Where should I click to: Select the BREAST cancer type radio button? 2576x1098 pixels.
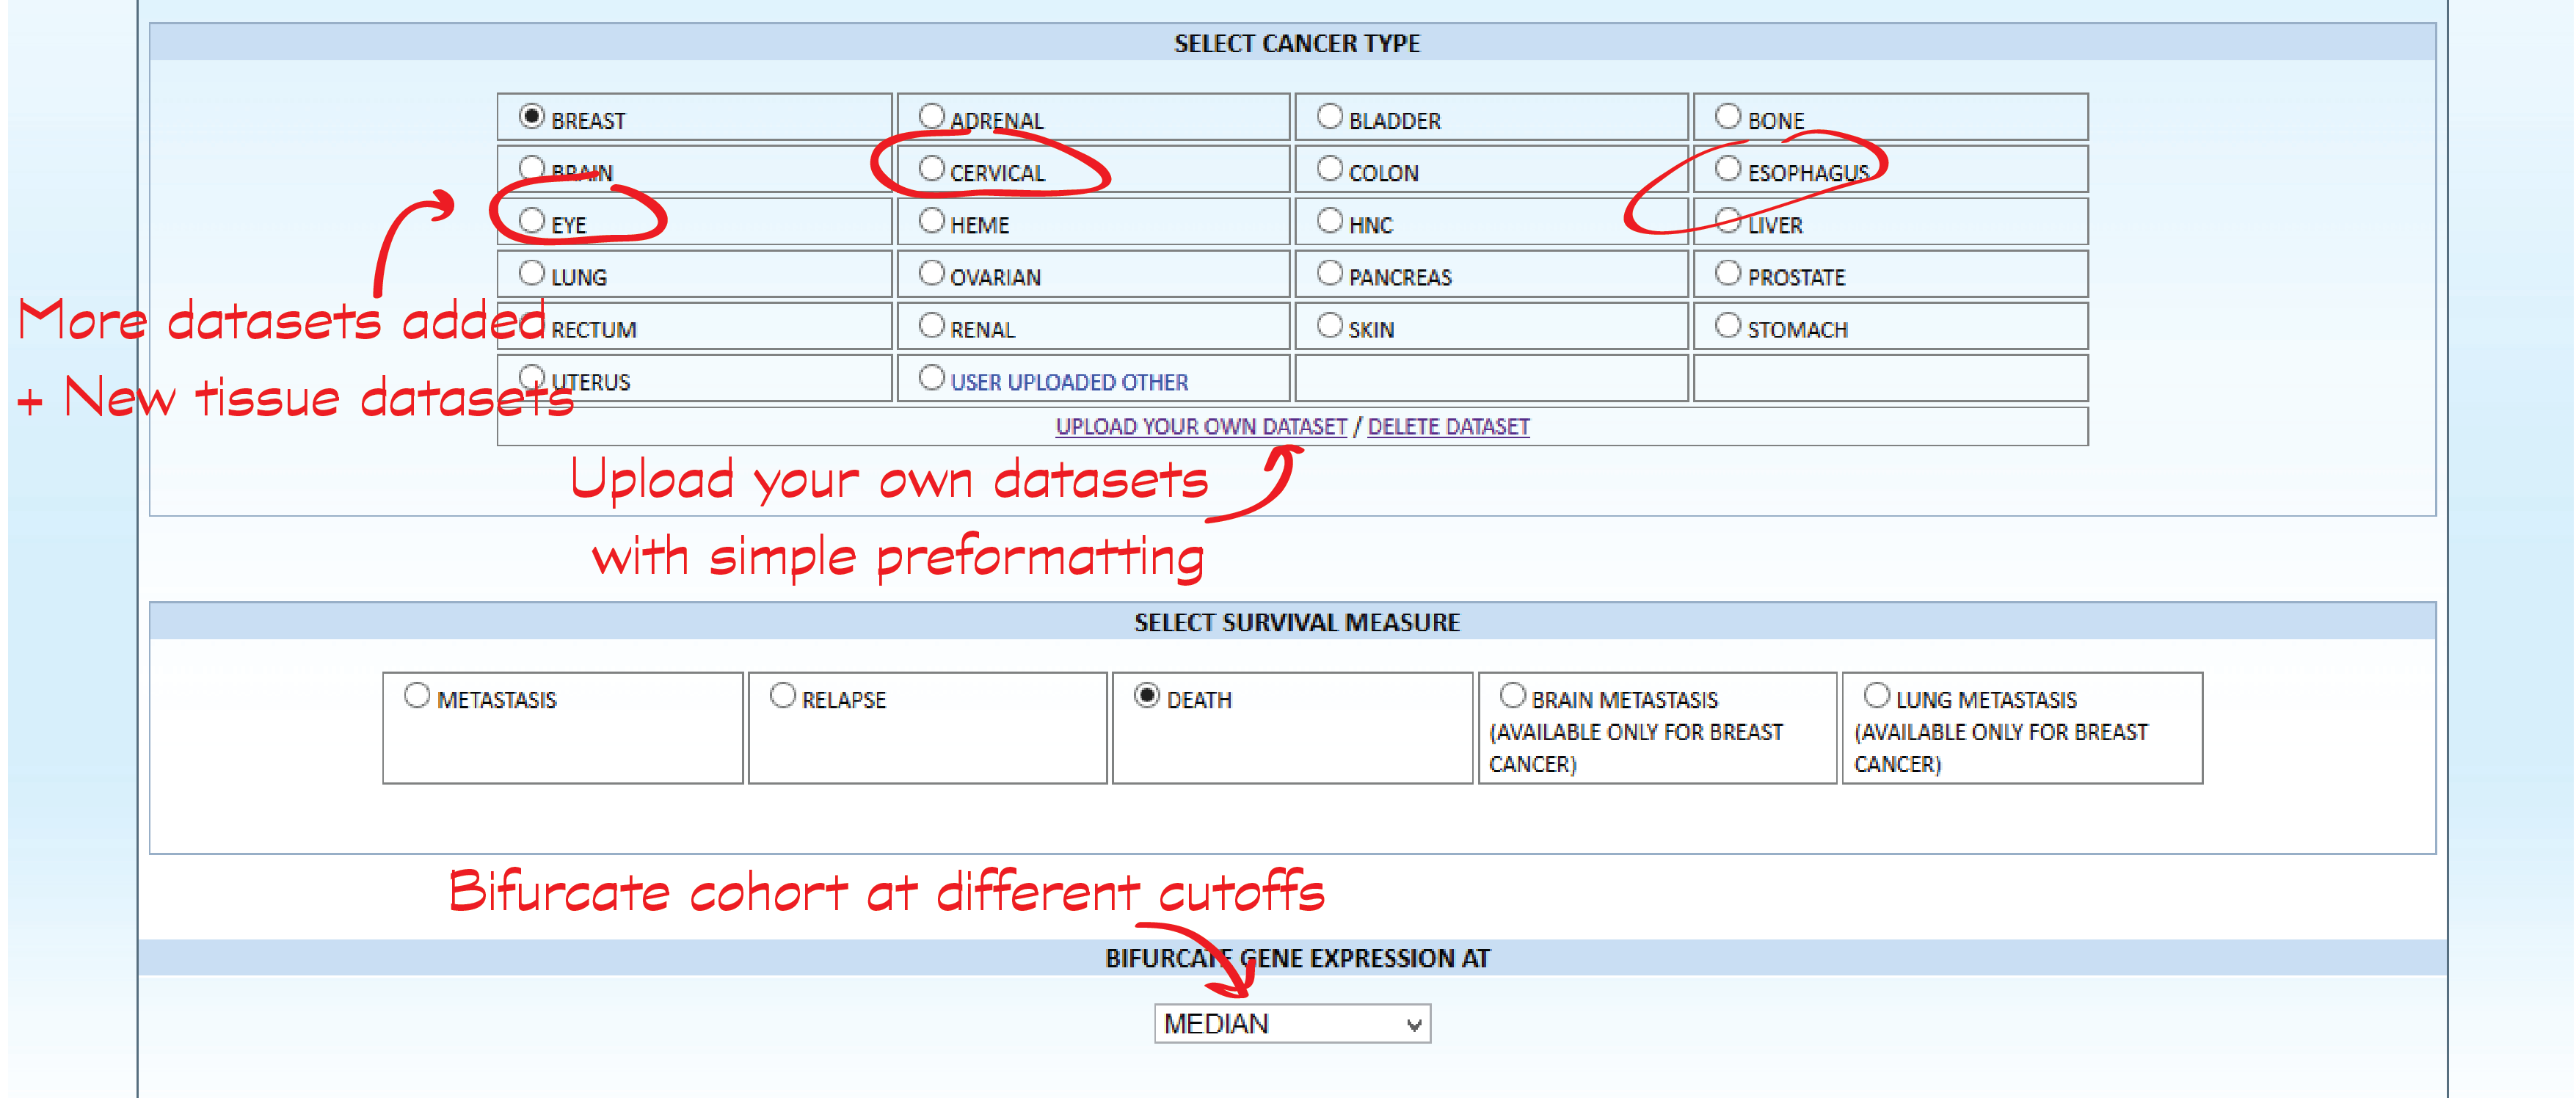(x=532, y=116)
